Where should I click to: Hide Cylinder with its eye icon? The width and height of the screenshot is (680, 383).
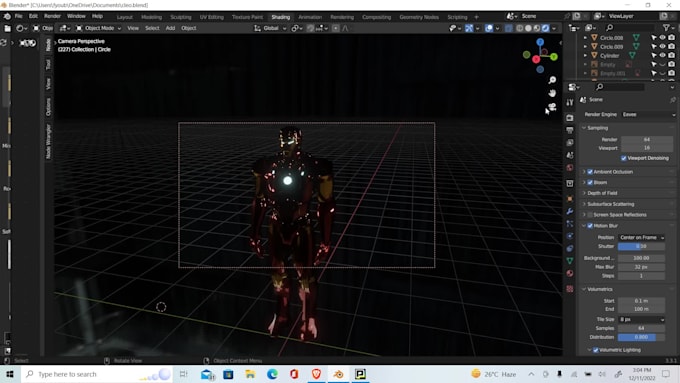pyautogui.click(x=663, y=56)
